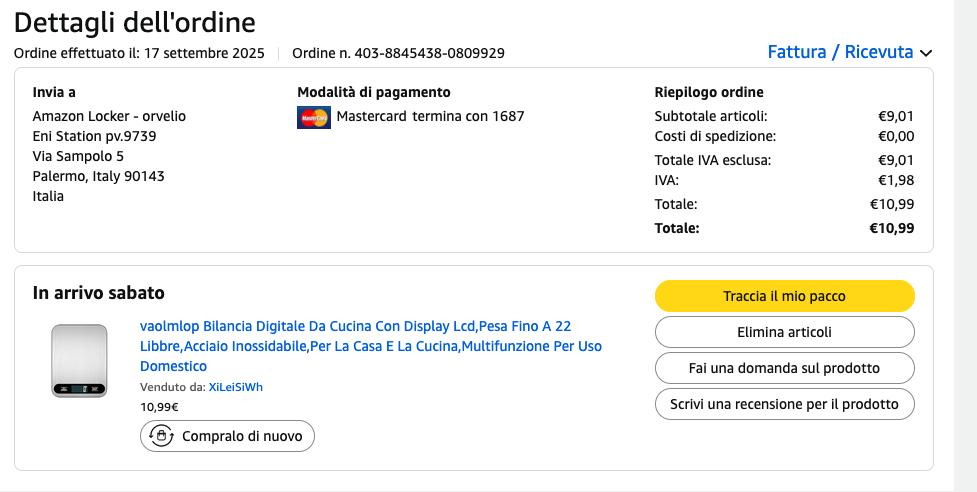This screenshot has width=977, height=492.
Task: Open the kitchen scale product thumbnail
Action: coord(79,360)
